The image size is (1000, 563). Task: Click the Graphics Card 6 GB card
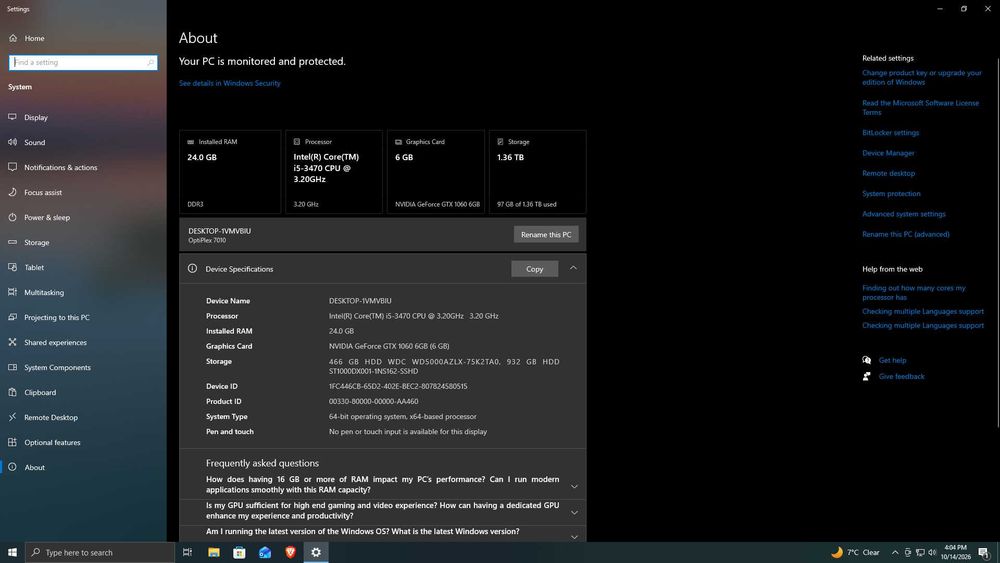point(436,172)
